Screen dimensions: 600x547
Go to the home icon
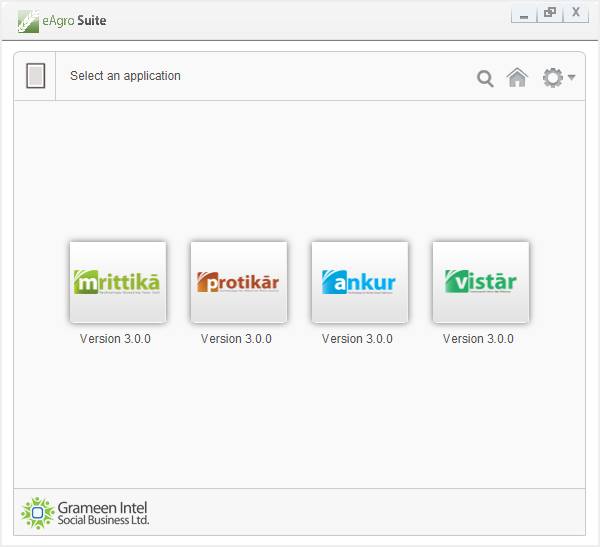[517, 77]
